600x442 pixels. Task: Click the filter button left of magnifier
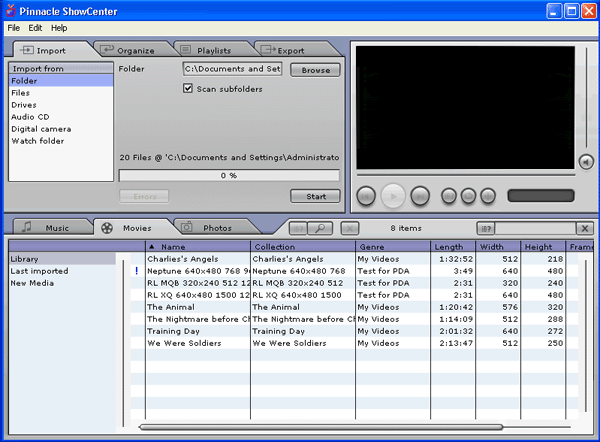click(x=298, y=228)
